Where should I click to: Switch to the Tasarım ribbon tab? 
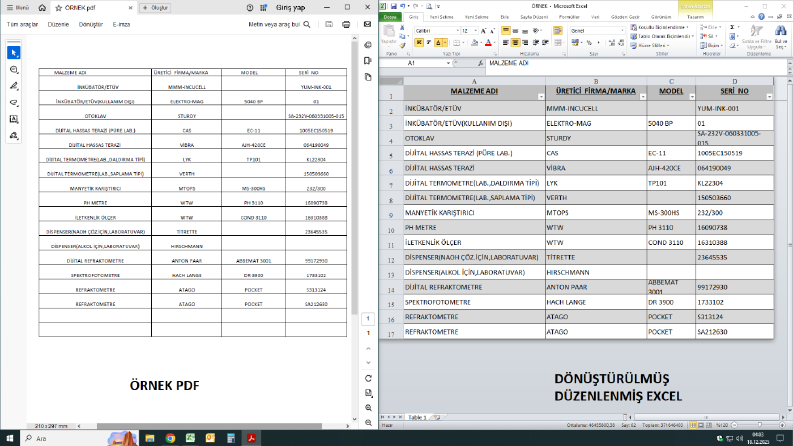(695, 17)
